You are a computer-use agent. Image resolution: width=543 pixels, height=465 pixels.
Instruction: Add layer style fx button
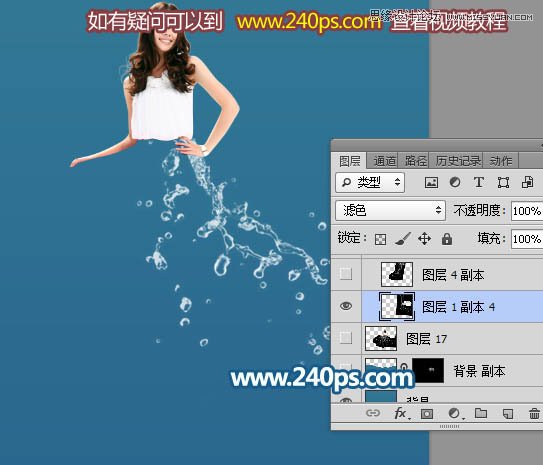[x=401, y=413]
